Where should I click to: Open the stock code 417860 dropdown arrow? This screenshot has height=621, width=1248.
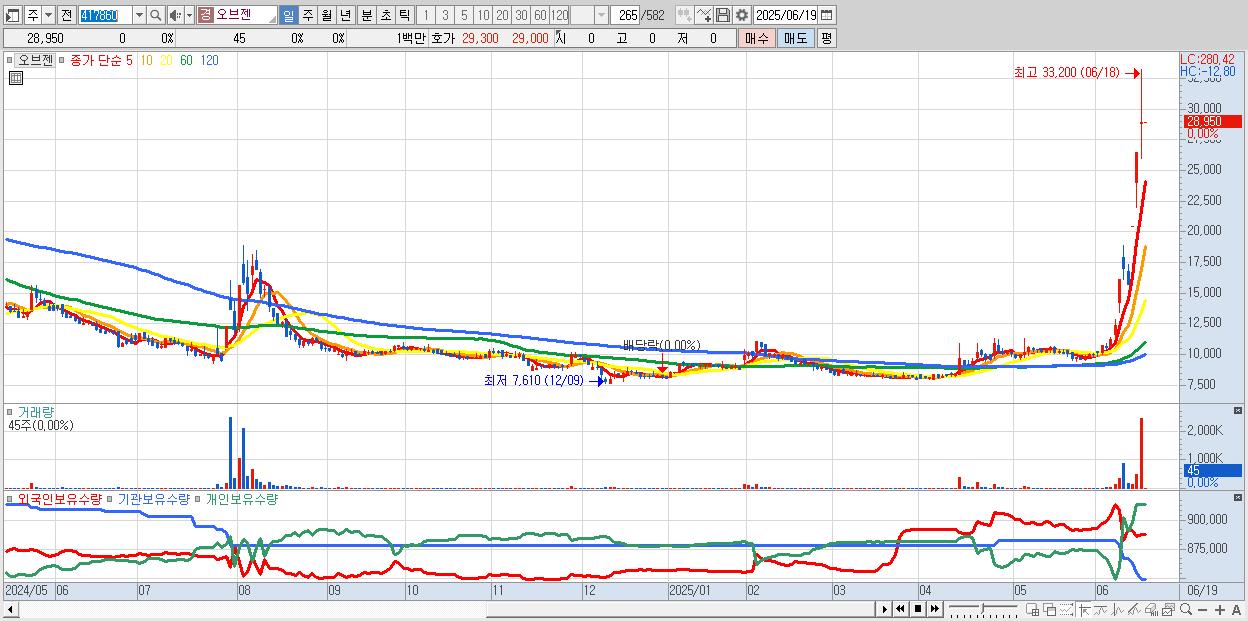[139, 15]
